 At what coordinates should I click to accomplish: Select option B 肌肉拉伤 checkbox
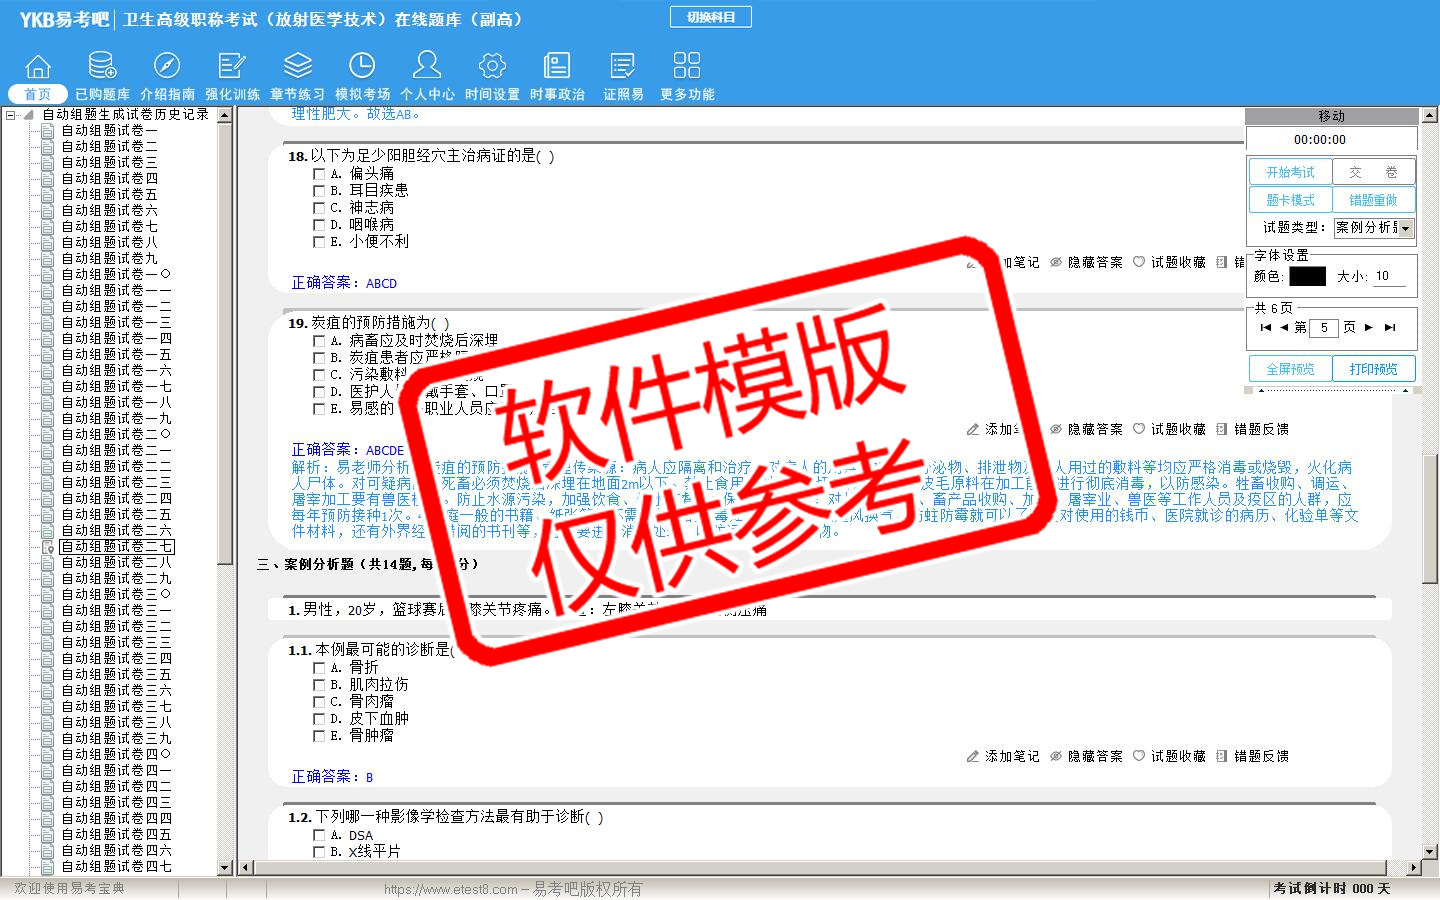coord(320,685)
